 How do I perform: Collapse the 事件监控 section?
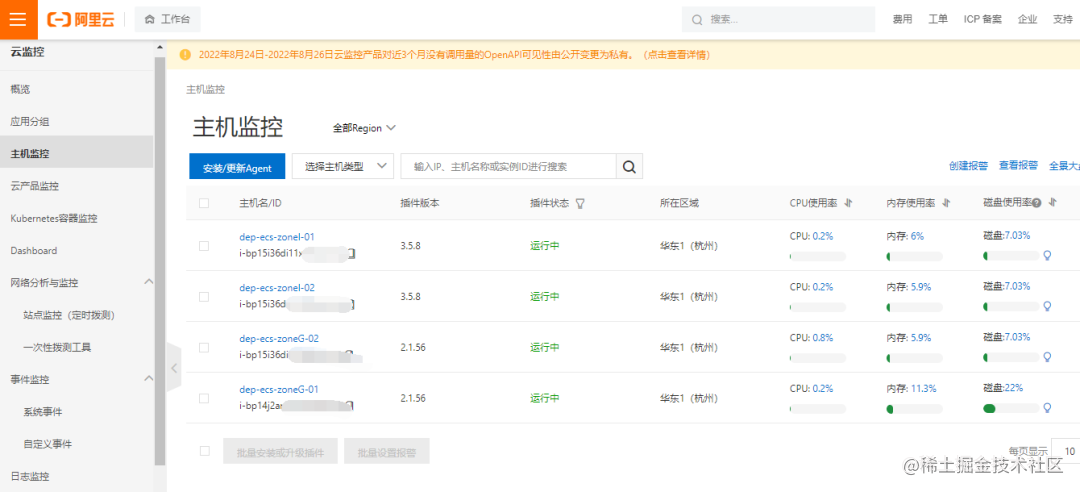(148, 378)
